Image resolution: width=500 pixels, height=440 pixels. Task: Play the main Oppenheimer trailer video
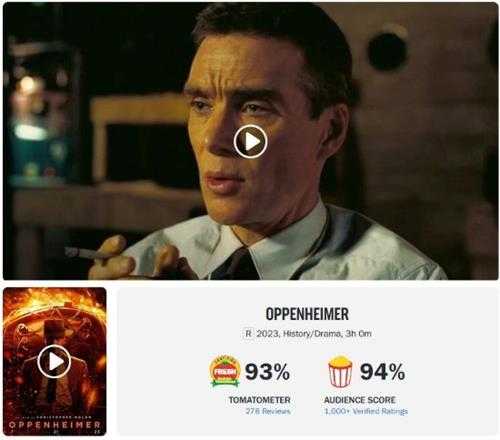coord(250,142)
